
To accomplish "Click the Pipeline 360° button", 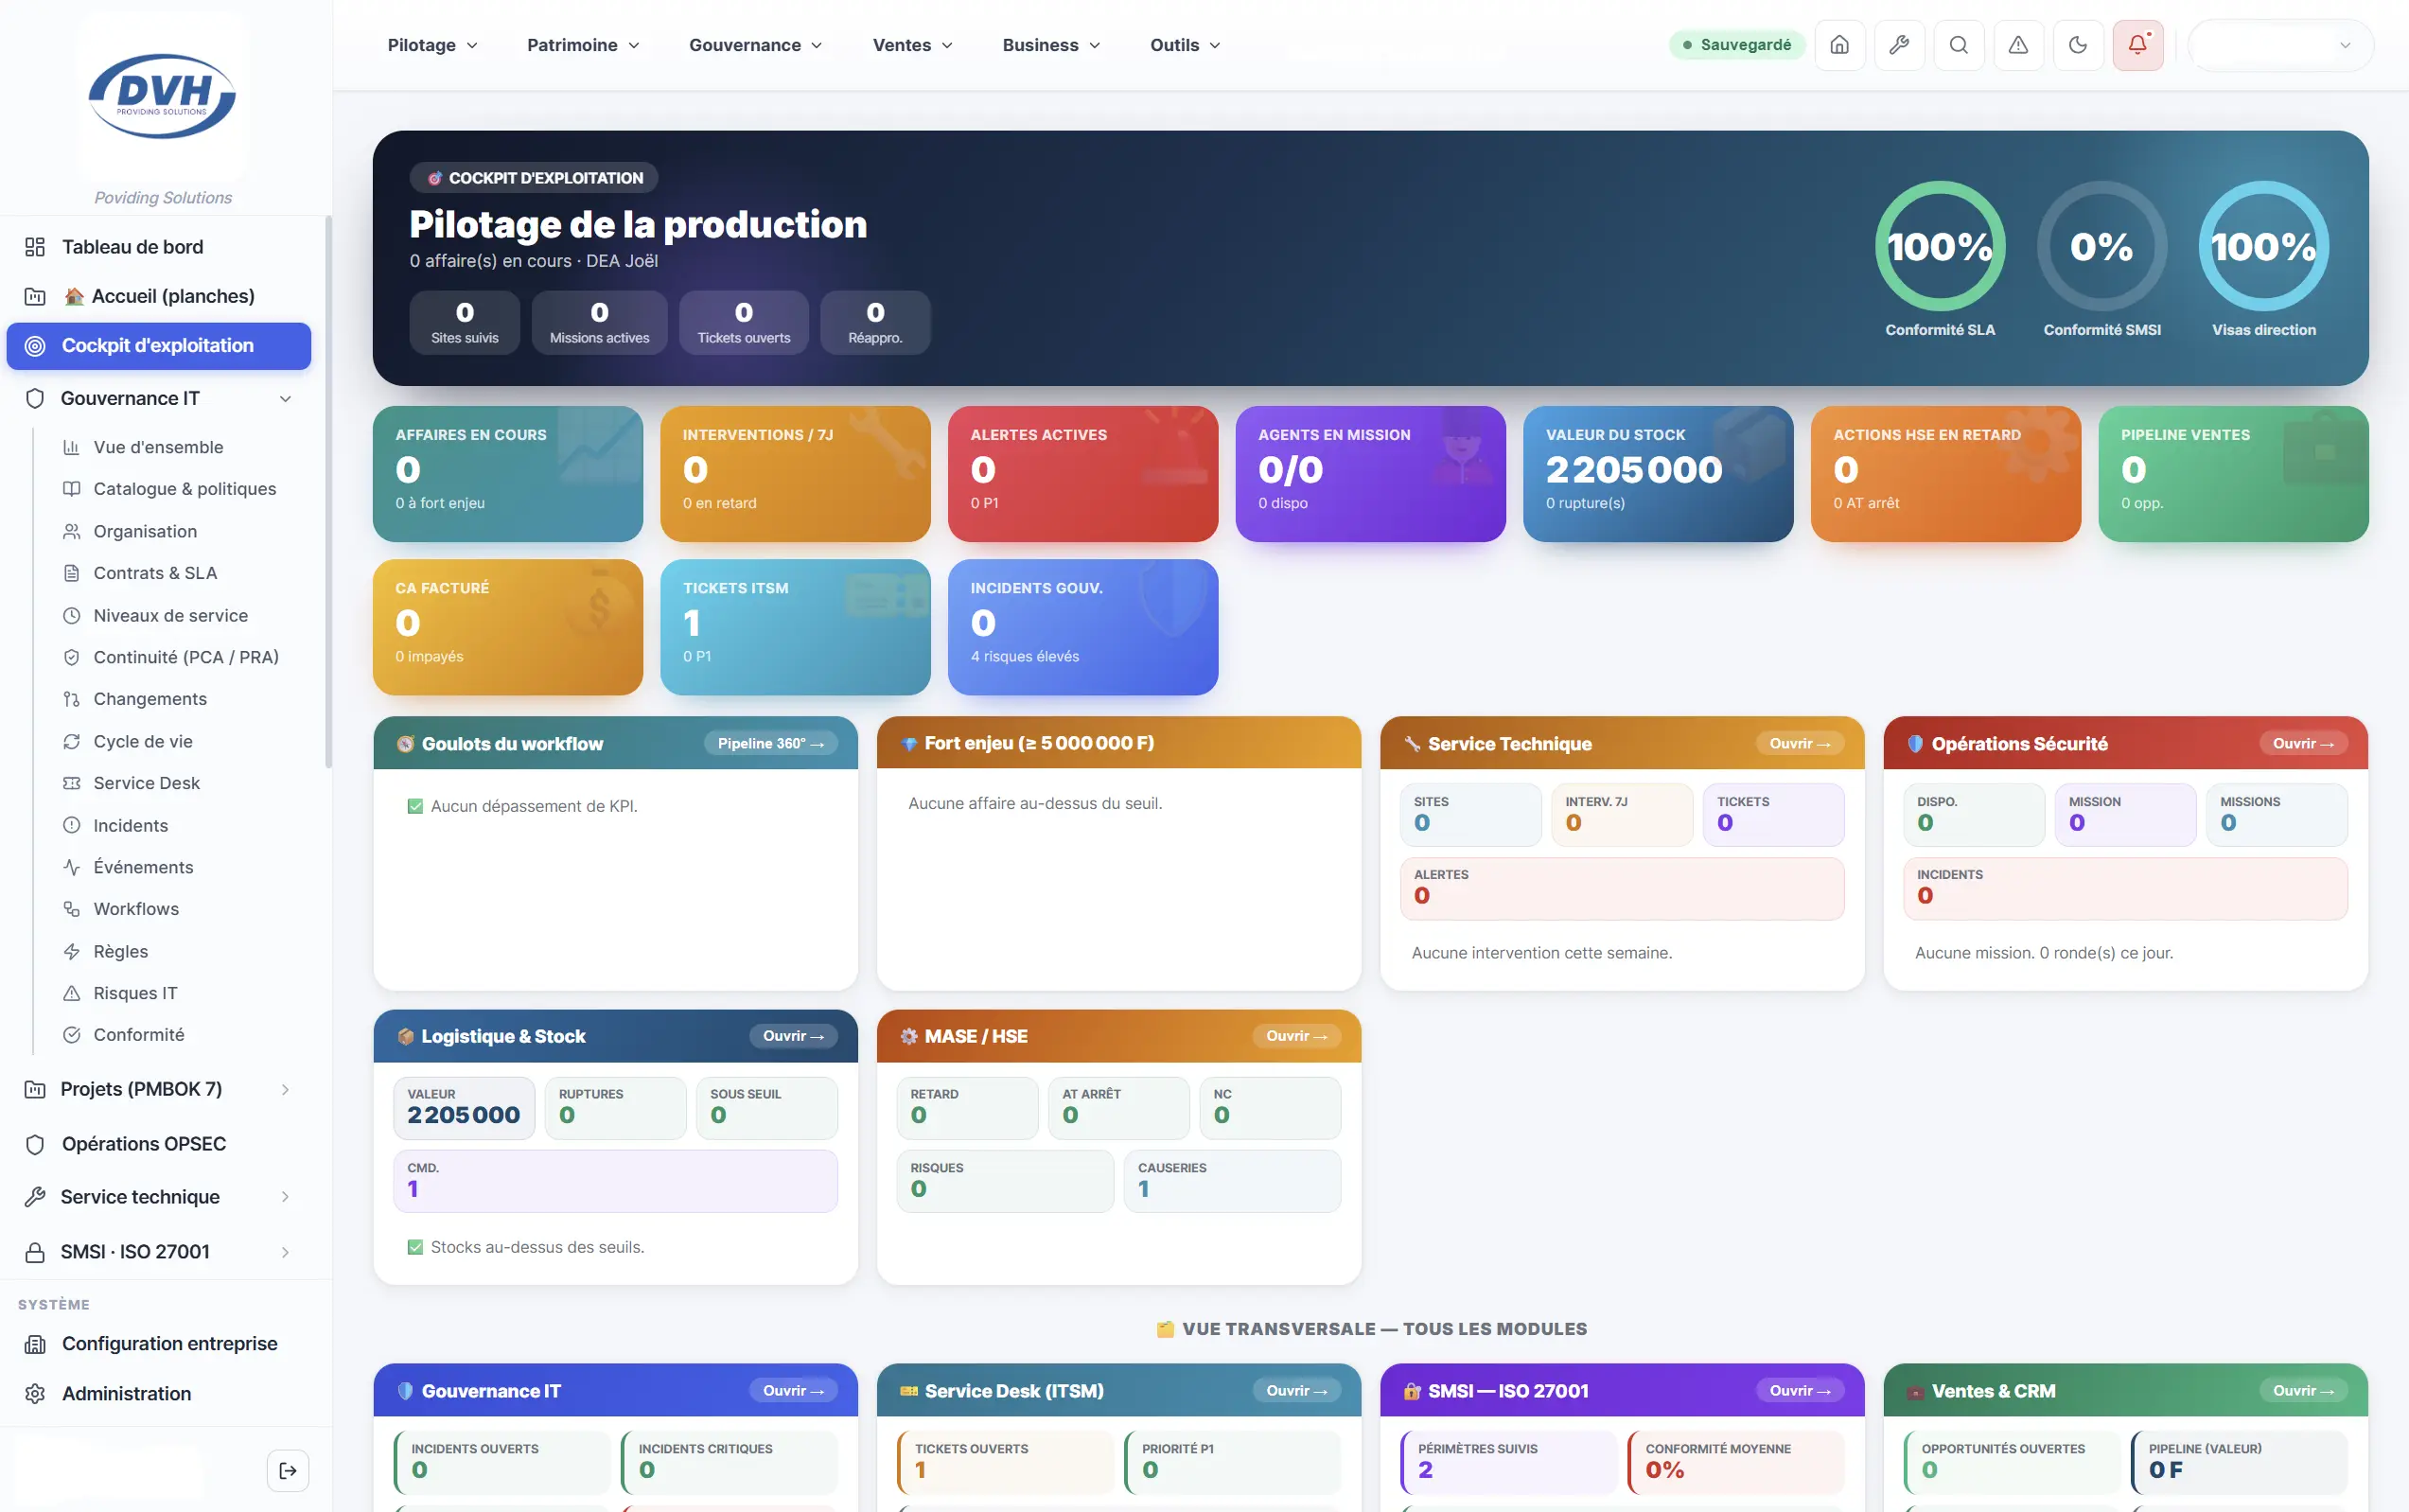I will [770, 744].
